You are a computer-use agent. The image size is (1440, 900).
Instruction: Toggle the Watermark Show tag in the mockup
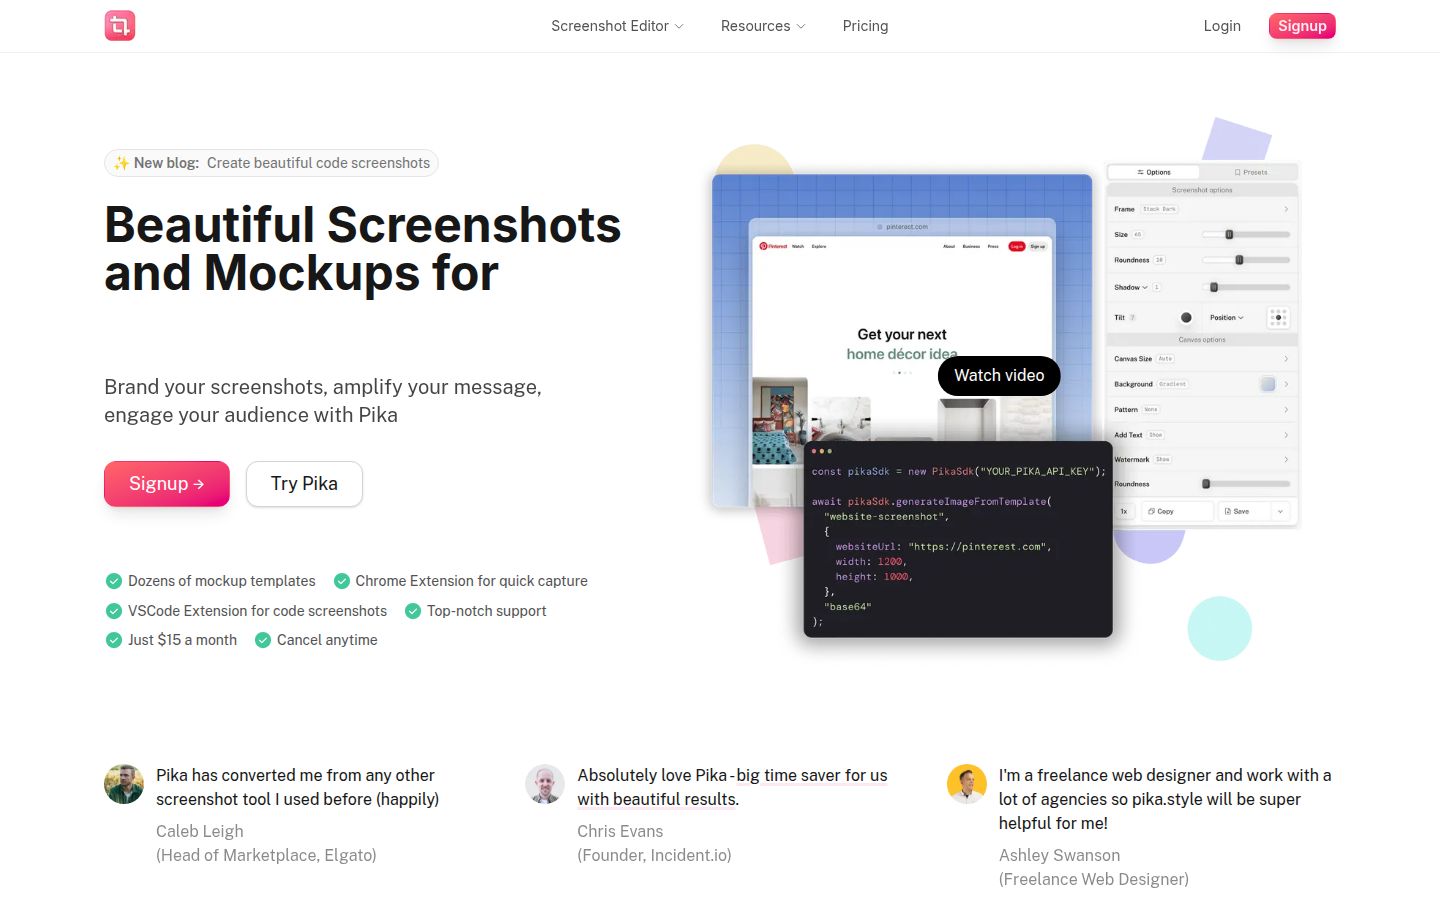[1163, 459]
